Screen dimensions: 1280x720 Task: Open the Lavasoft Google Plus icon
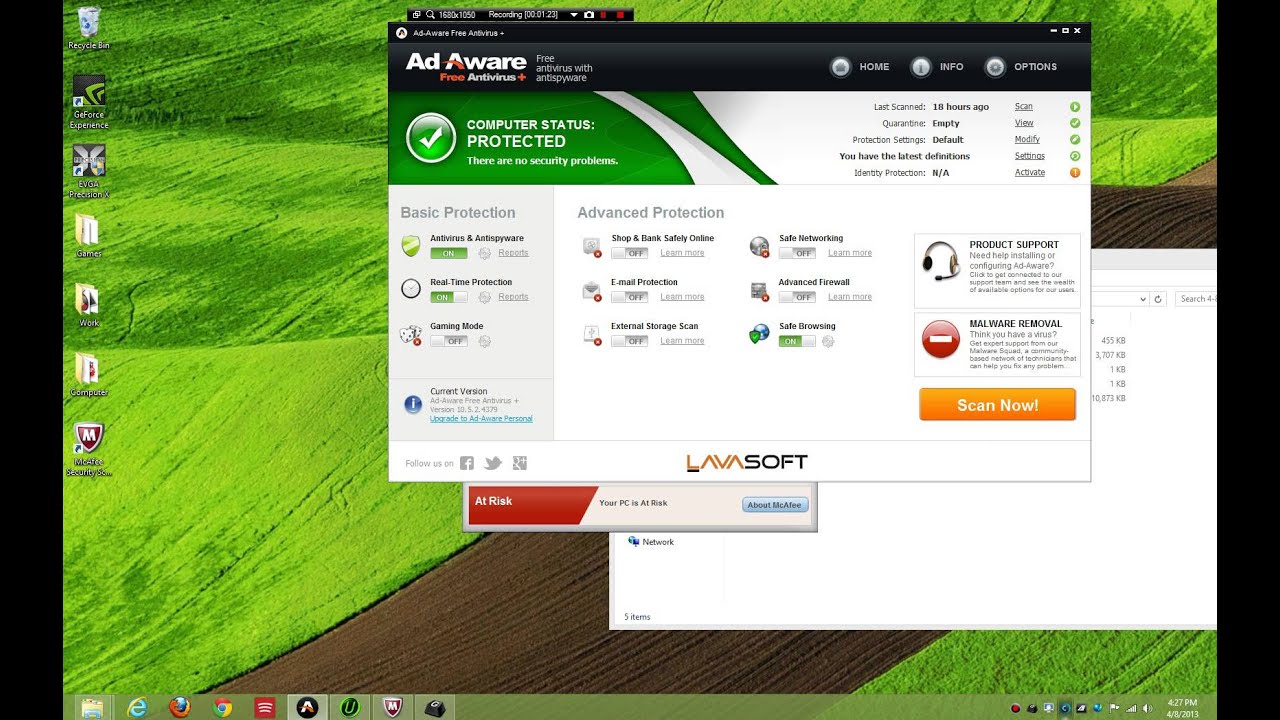(519, 463)
